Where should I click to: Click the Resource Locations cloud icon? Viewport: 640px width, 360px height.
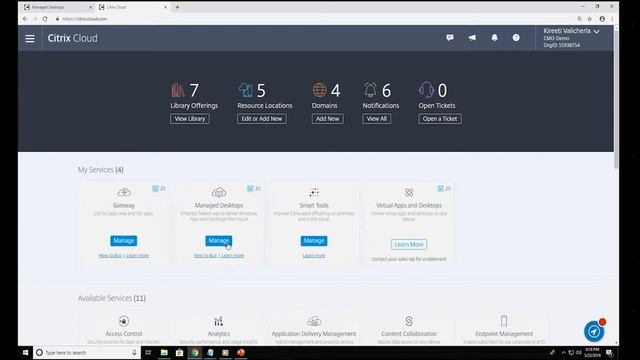point(245,90)
